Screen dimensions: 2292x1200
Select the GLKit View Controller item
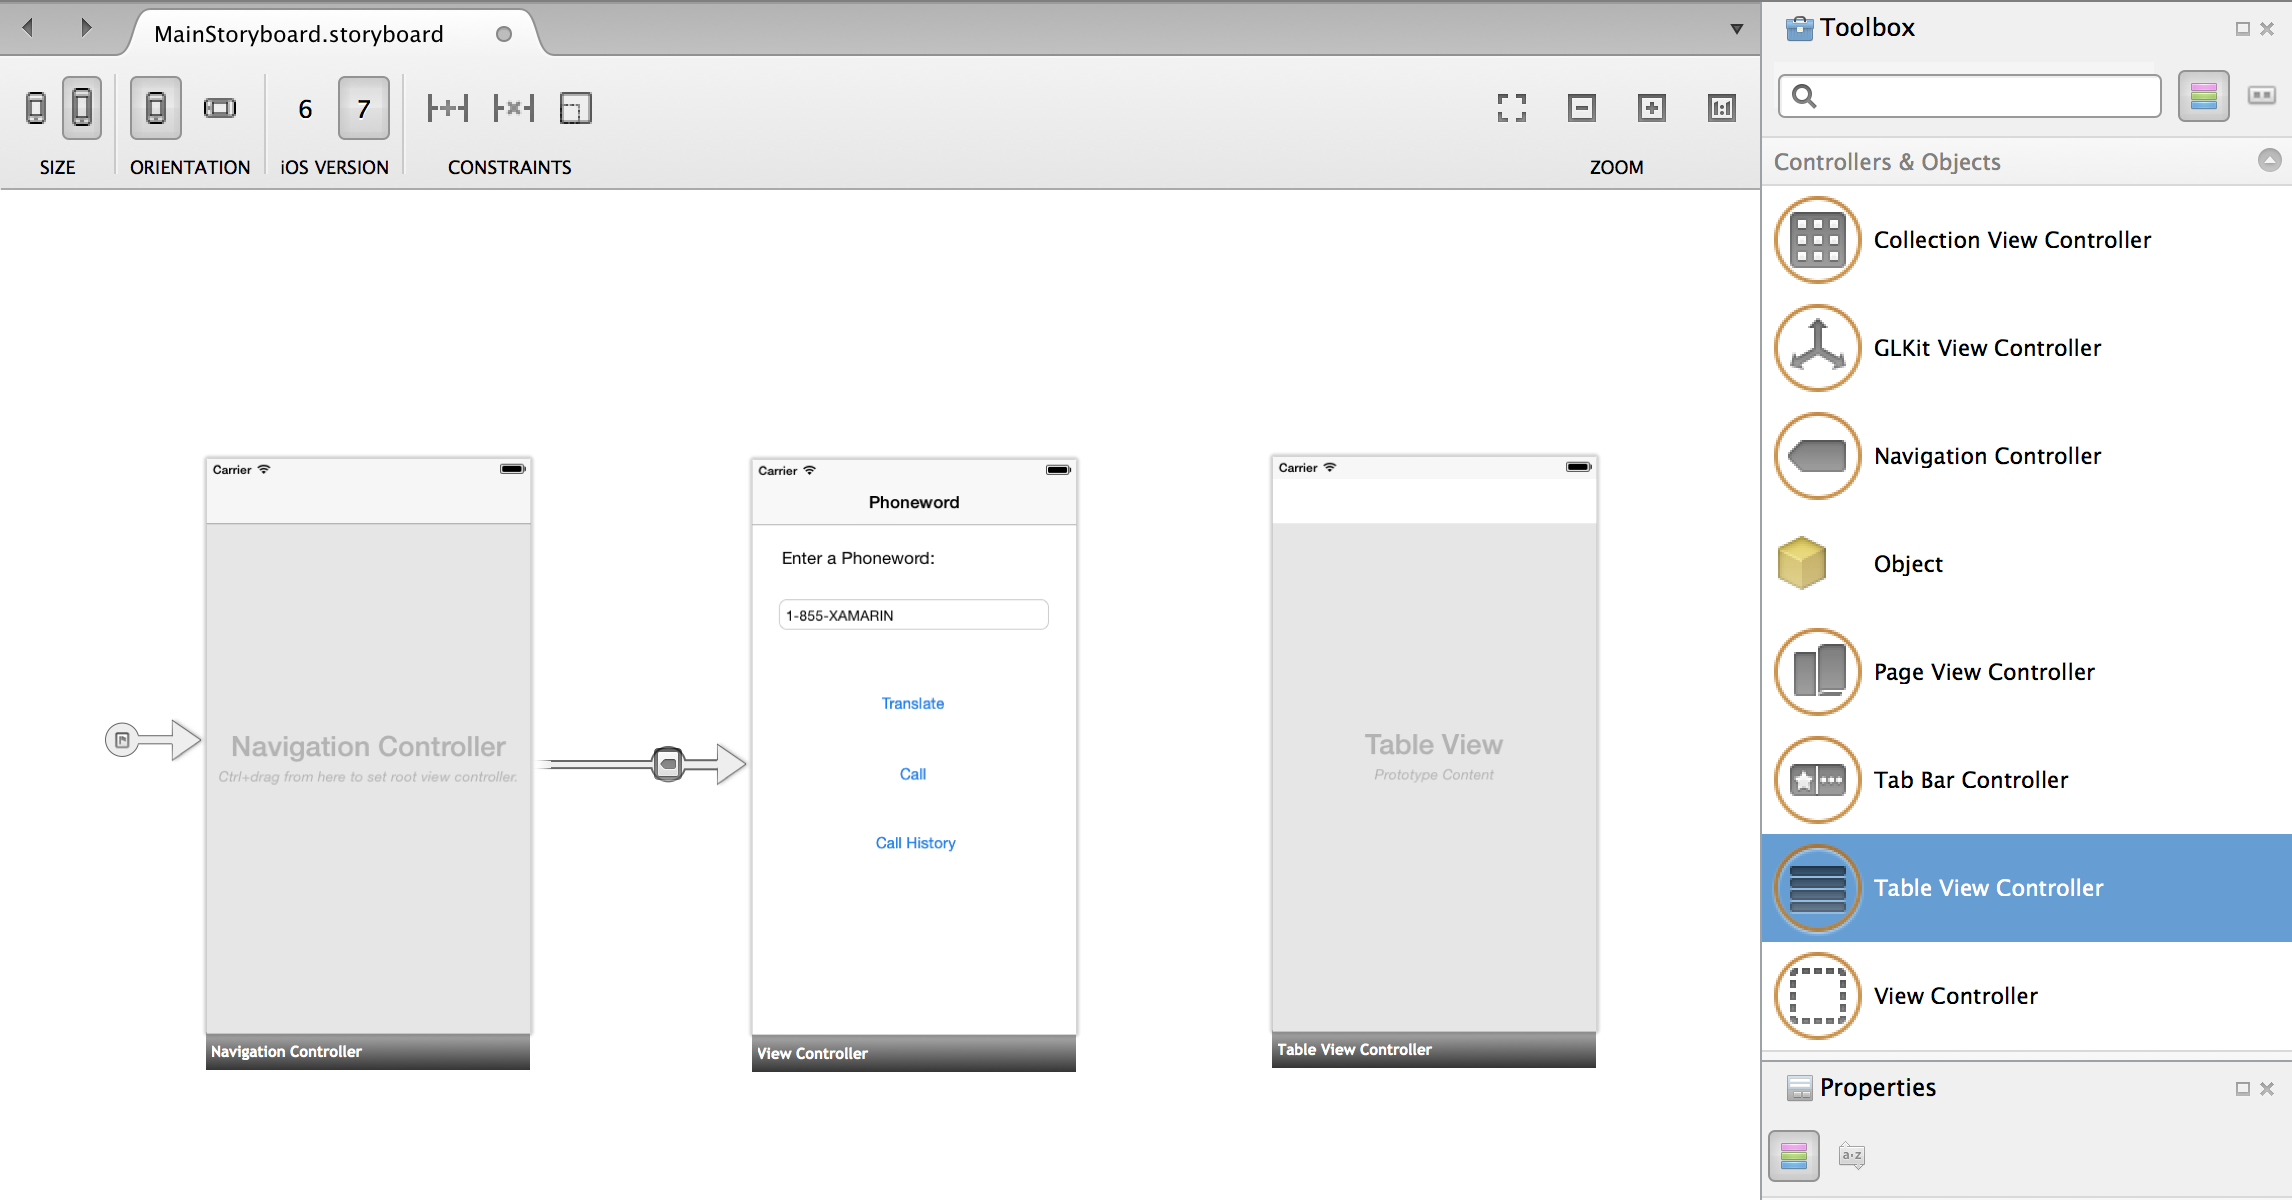pos(1986,348)
